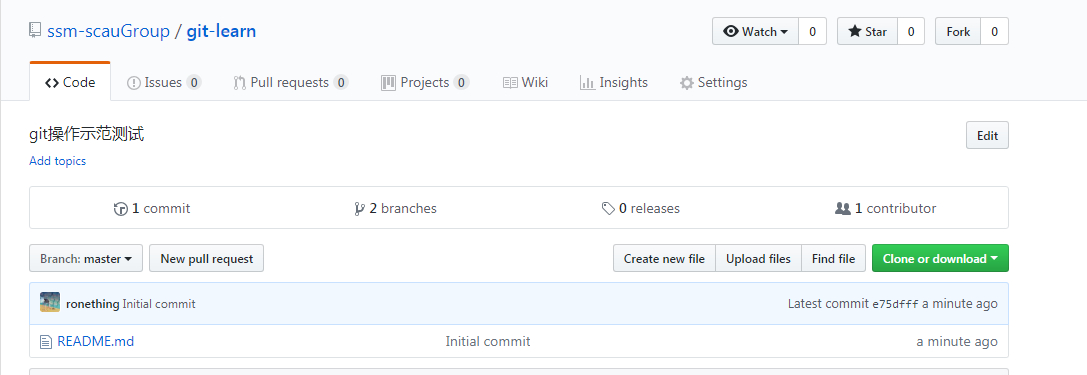This screenshot has width=1087, height=375.
Task: Click the e75dfff commit hash
Action: click(895, 304)
